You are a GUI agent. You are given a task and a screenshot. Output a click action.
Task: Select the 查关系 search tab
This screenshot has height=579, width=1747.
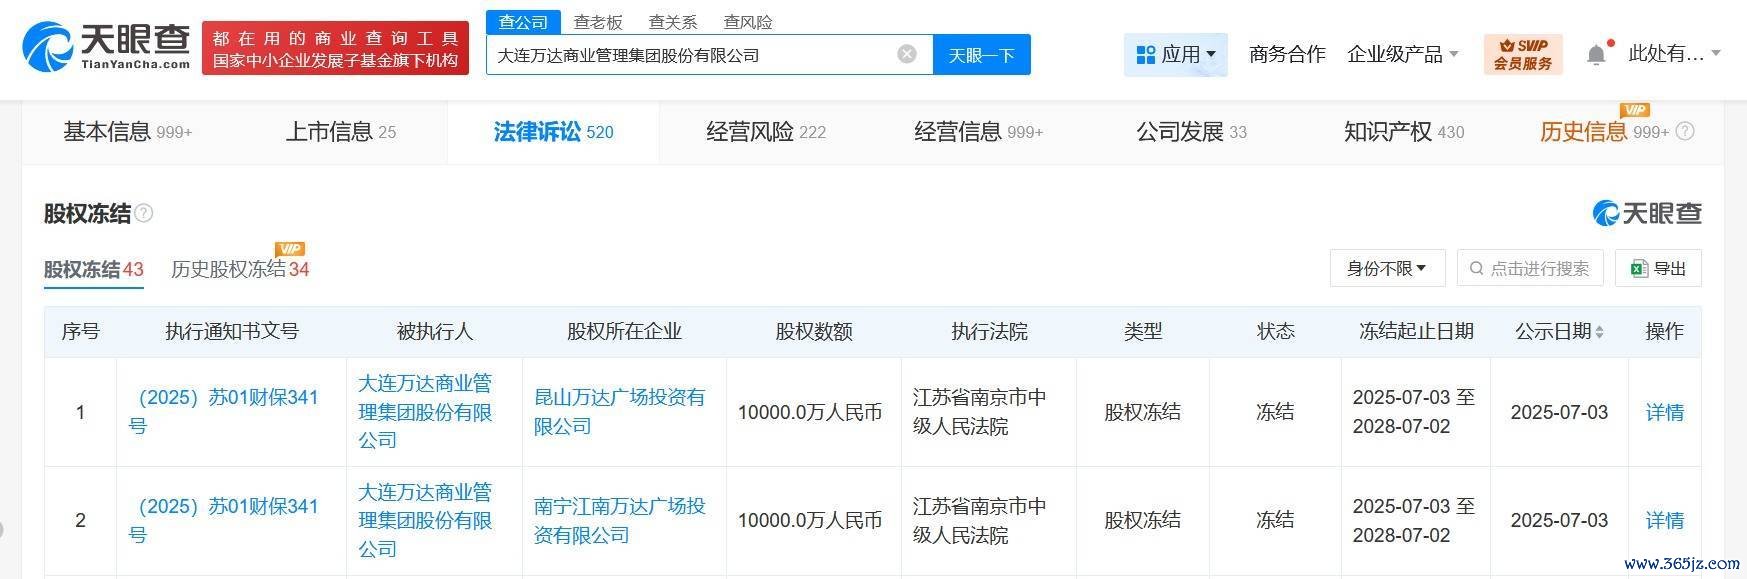pyautogui.click(x=673, y=21)
